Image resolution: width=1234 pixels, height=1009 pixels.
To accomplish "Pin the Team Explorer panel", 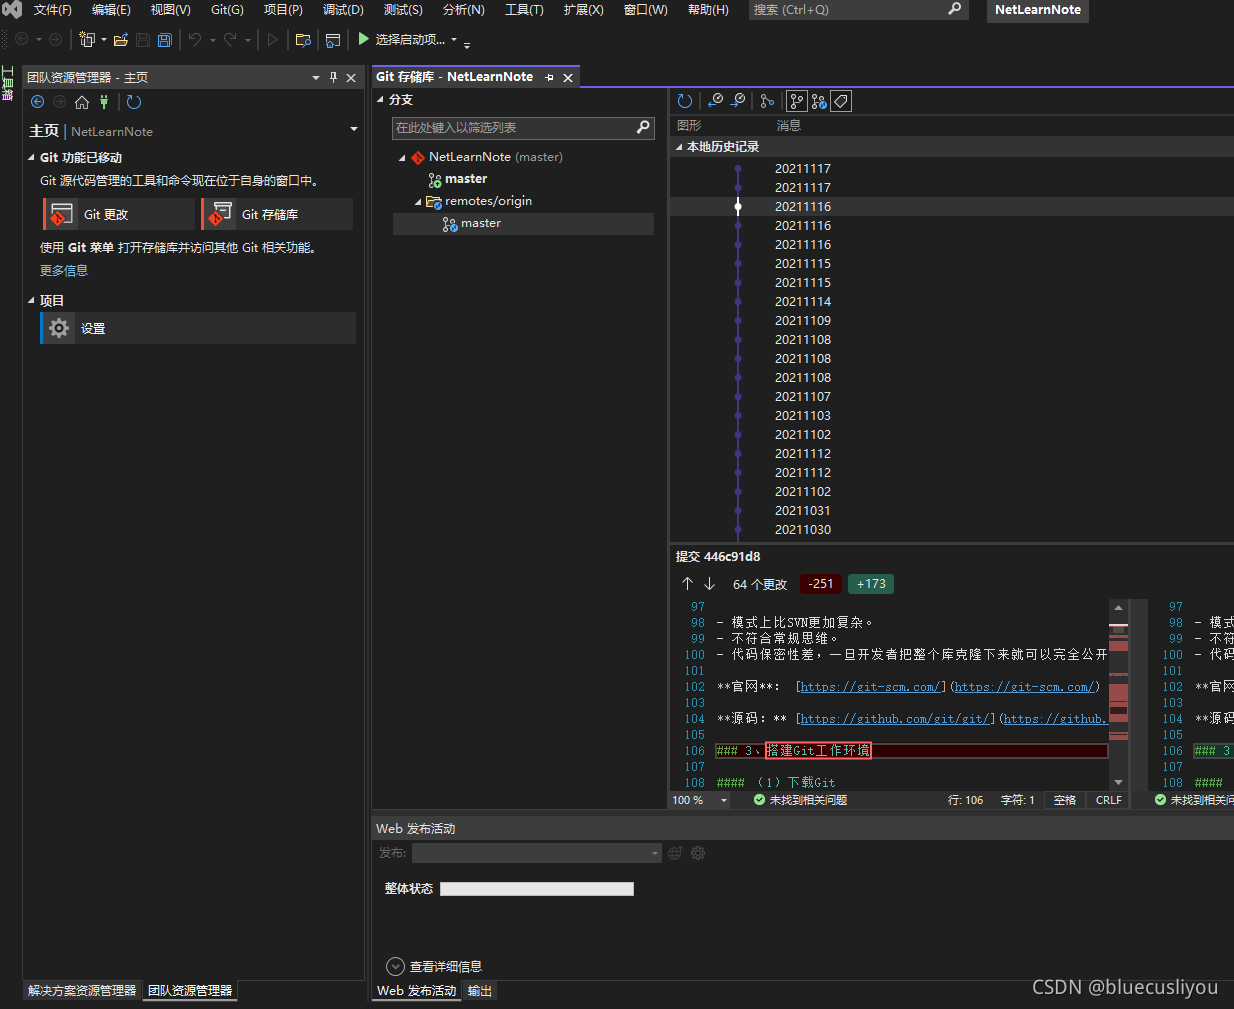I will coord(333,77).
